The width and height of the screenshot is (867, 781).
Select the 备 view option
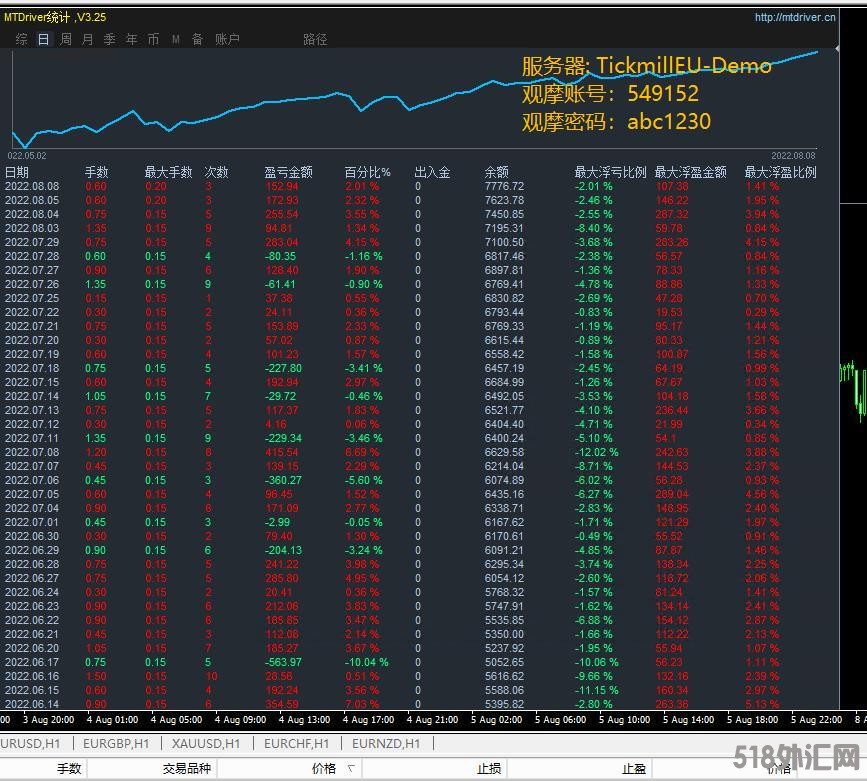coord(197,39)
